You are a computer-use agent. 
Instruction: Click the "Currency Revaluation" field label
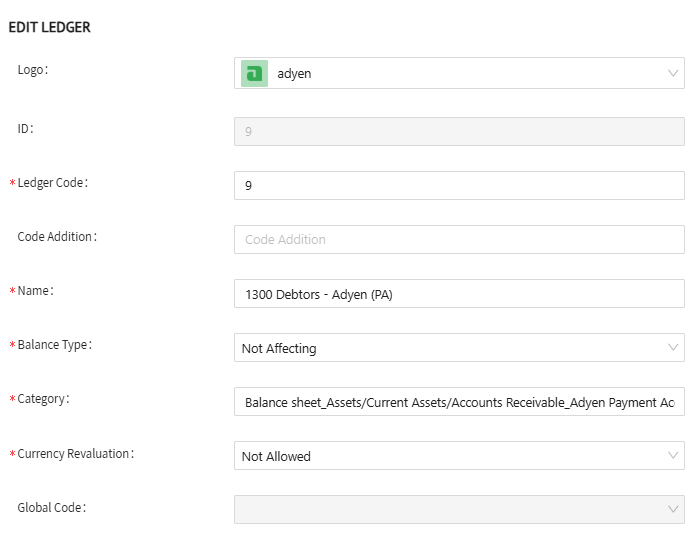coord(75,454)
